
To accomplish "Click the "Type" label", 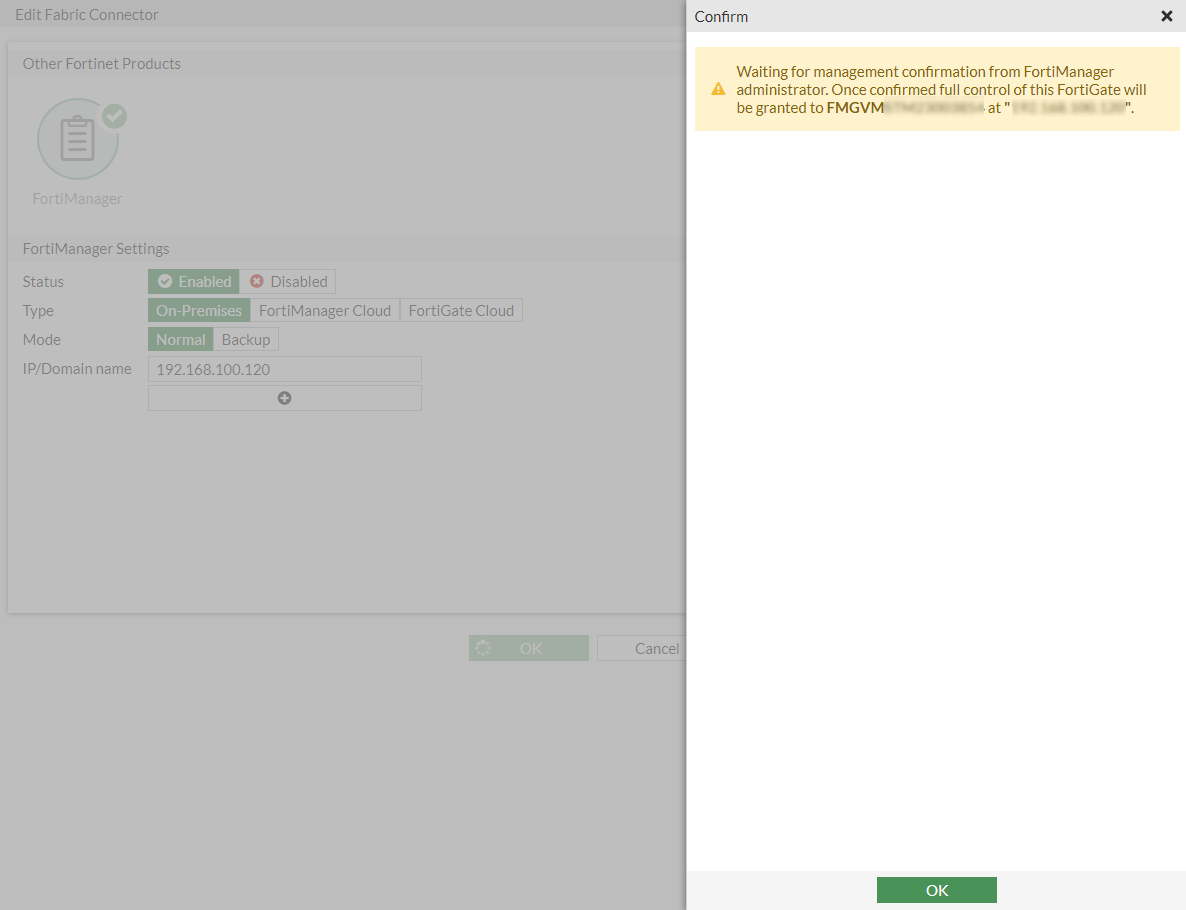I will [x=38, y=311].
